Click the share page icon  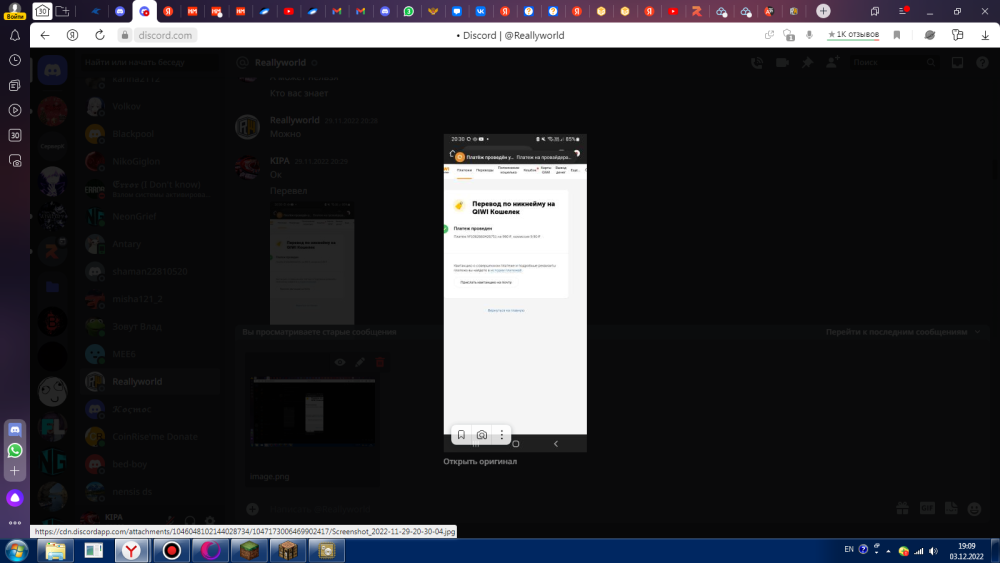pos(769,35)
